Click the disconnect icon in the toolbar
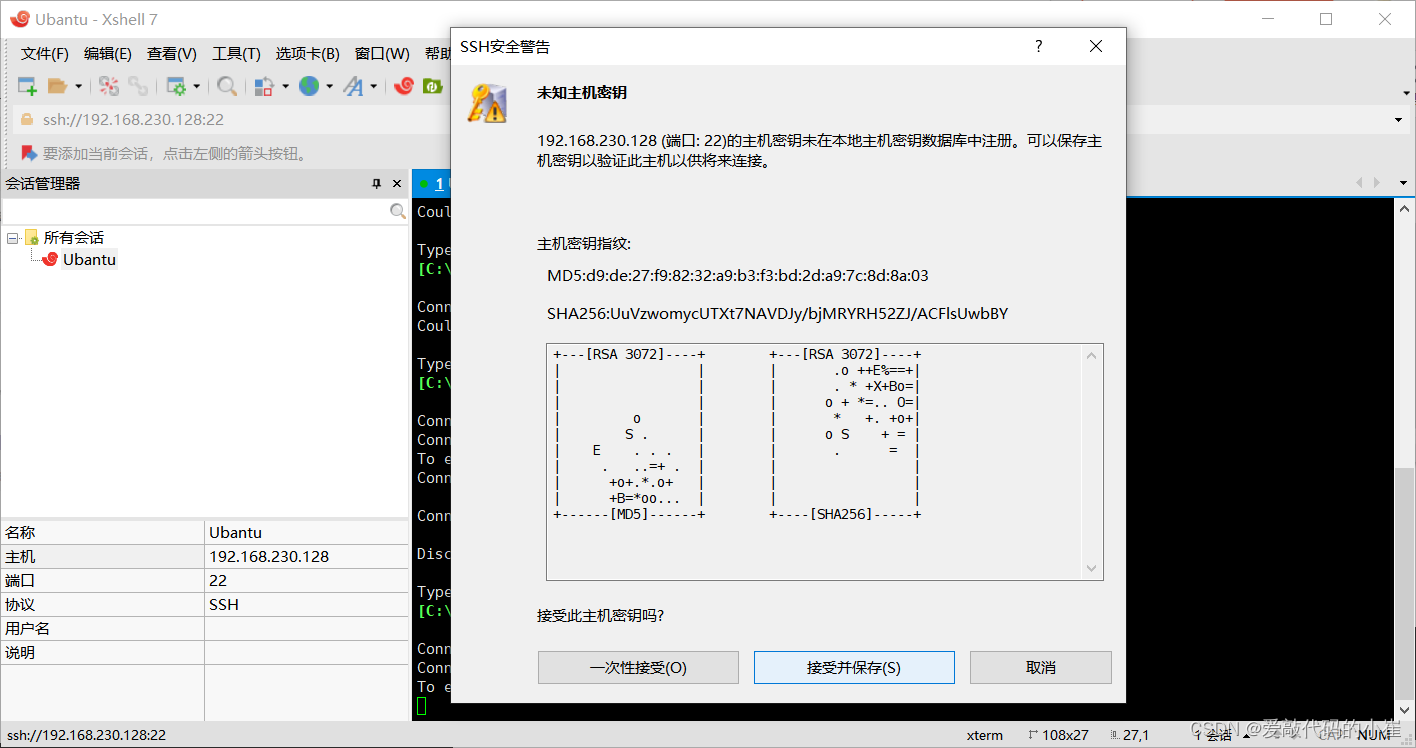Viewport: 1416px width, 748px height. 108,87
